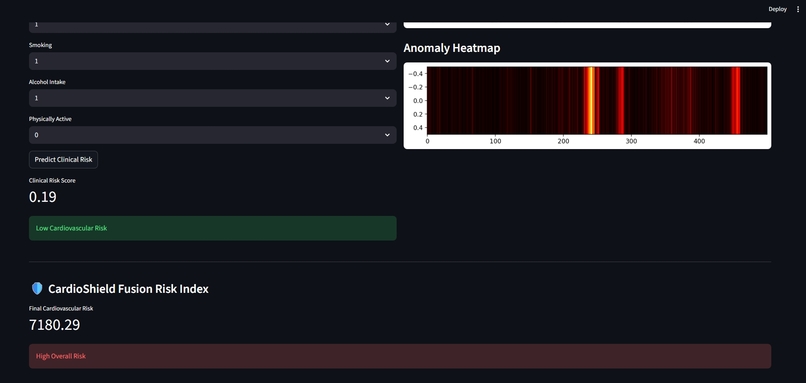Click the Physically Active field label
This screenshot has height=383, width=806.
(50, 119)
